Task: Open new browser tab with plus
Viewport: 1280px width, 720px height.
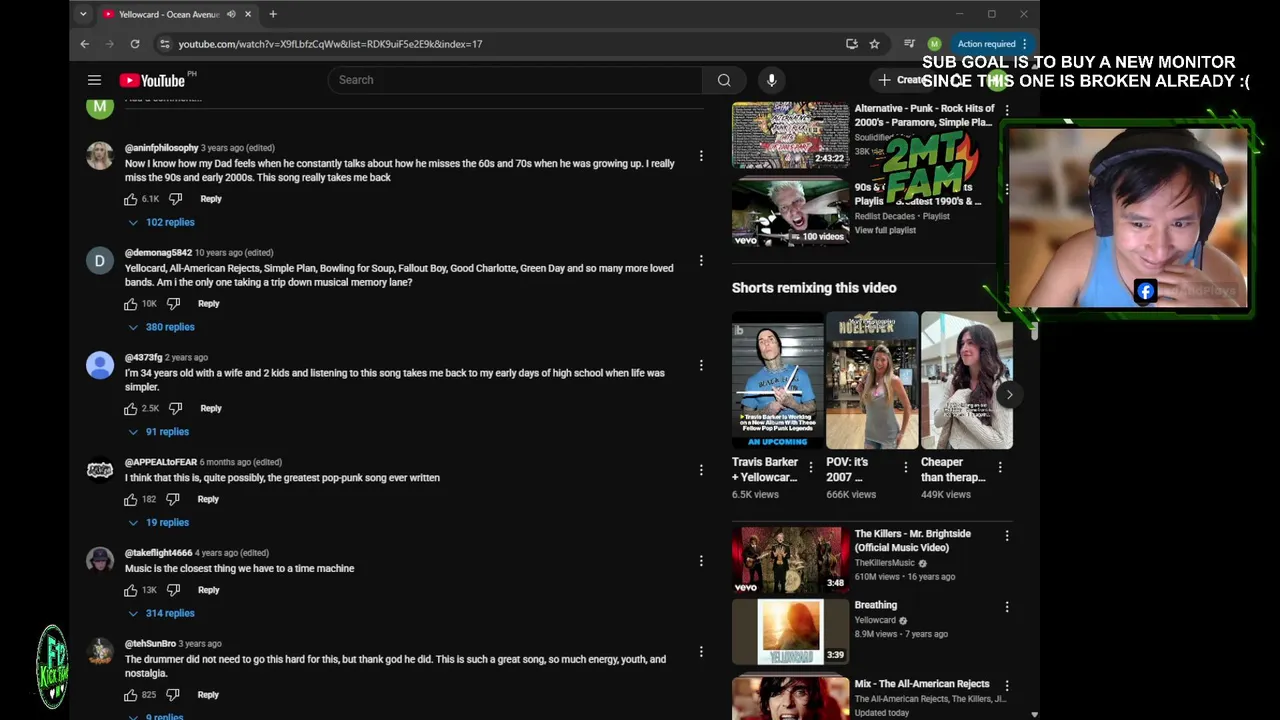Action: coord(273,14)
